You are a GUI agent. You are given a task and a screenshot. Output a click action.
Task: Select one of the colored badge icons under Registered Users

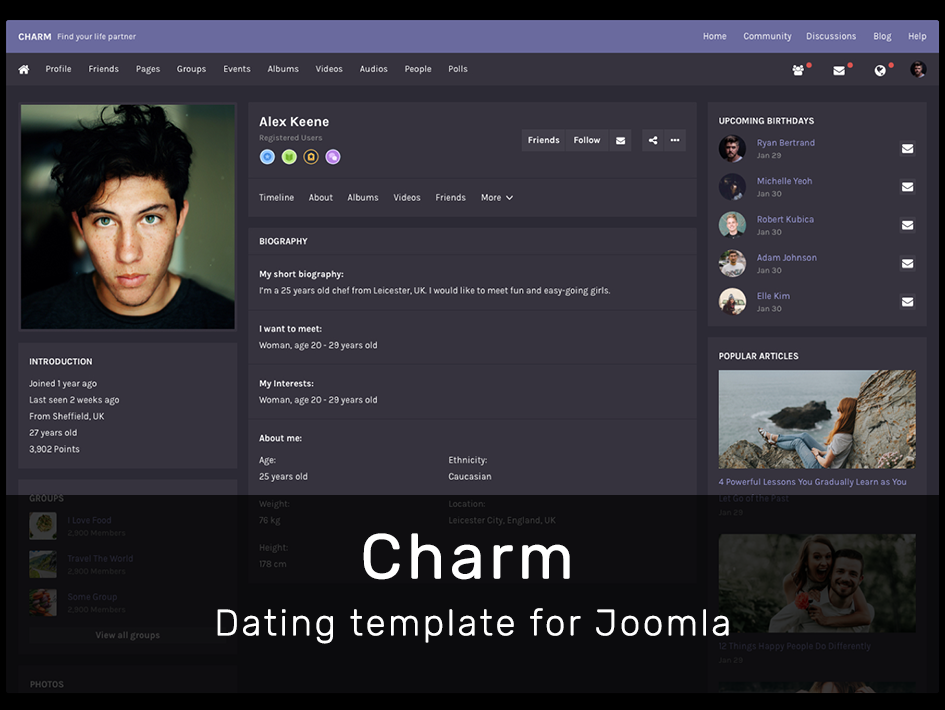point(265,157)
